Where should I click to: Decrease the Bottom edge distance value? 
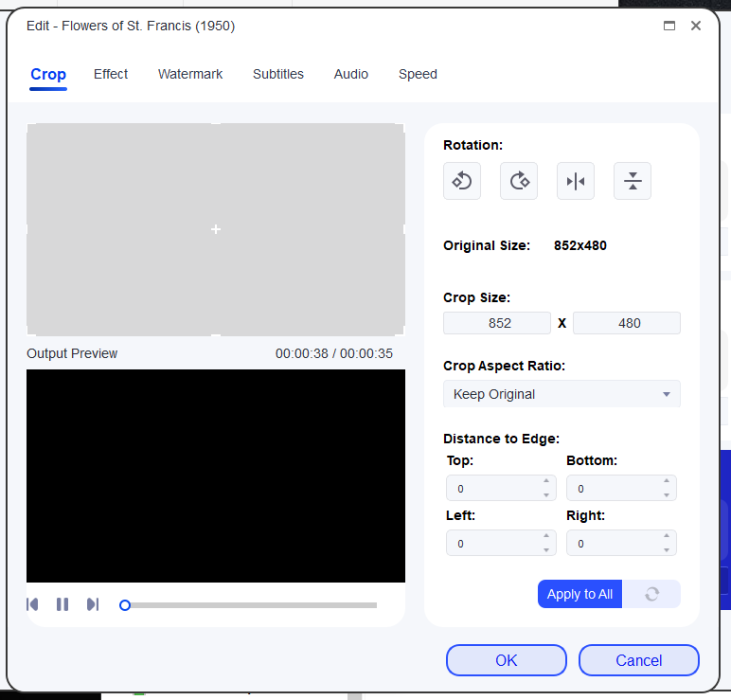666,494
